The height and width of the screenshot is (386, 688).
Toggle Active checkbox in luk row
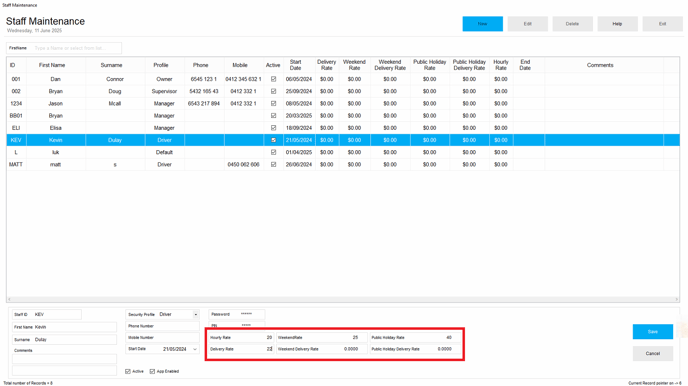click(x=273, y=152)
